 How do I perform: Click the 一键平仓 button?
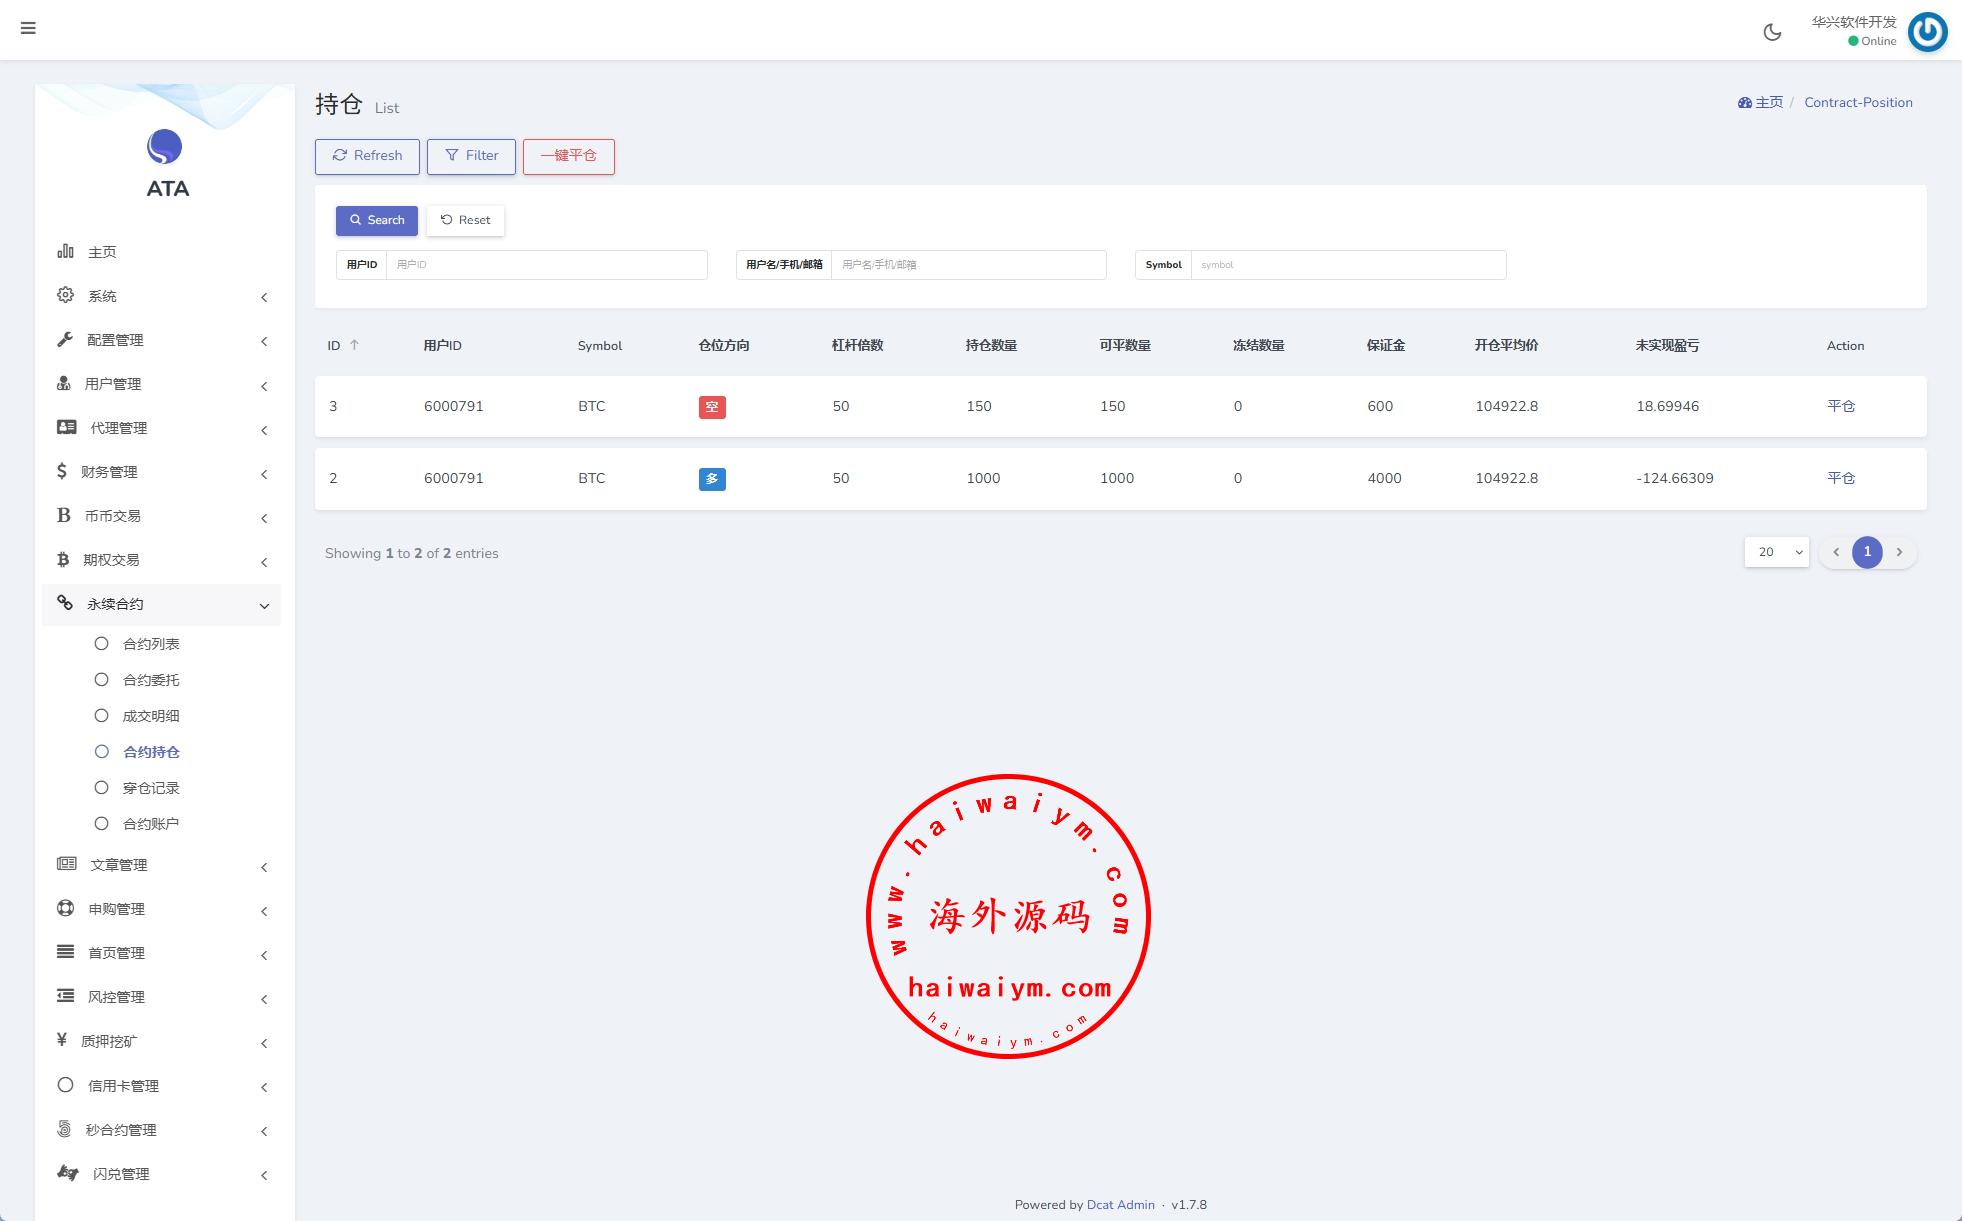tap(568, 156)
